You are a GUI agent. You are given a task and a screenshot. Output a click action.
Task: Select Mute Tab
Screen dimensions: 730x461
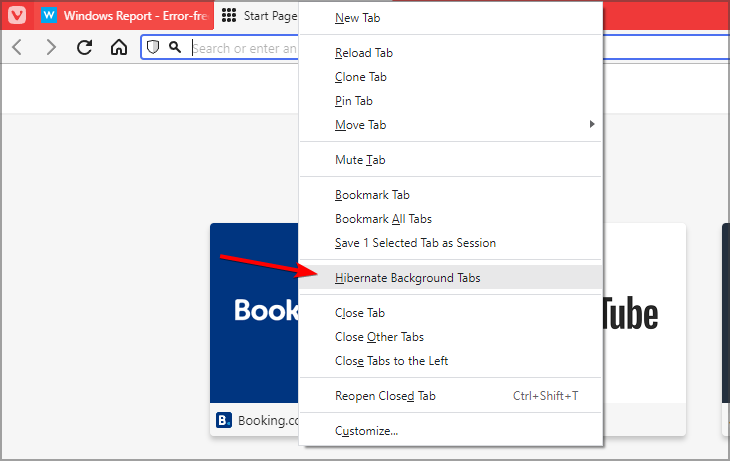pos(451,160)
